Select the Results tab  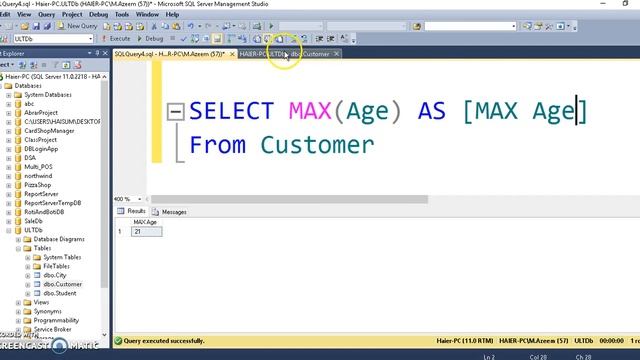[x=131, y=211]
